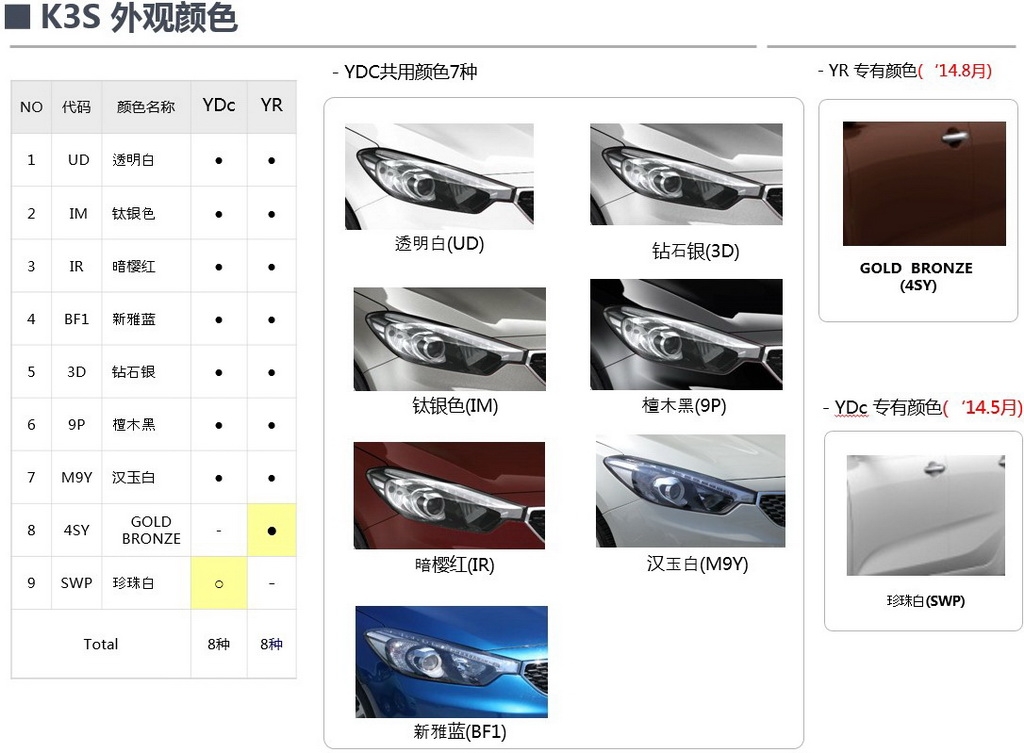The height and width of the screenshot is (753, 1024).
Task: Select the GOLD BRONZE (4SY) caption
Action: pyautogui.click(x=916, y=277)
